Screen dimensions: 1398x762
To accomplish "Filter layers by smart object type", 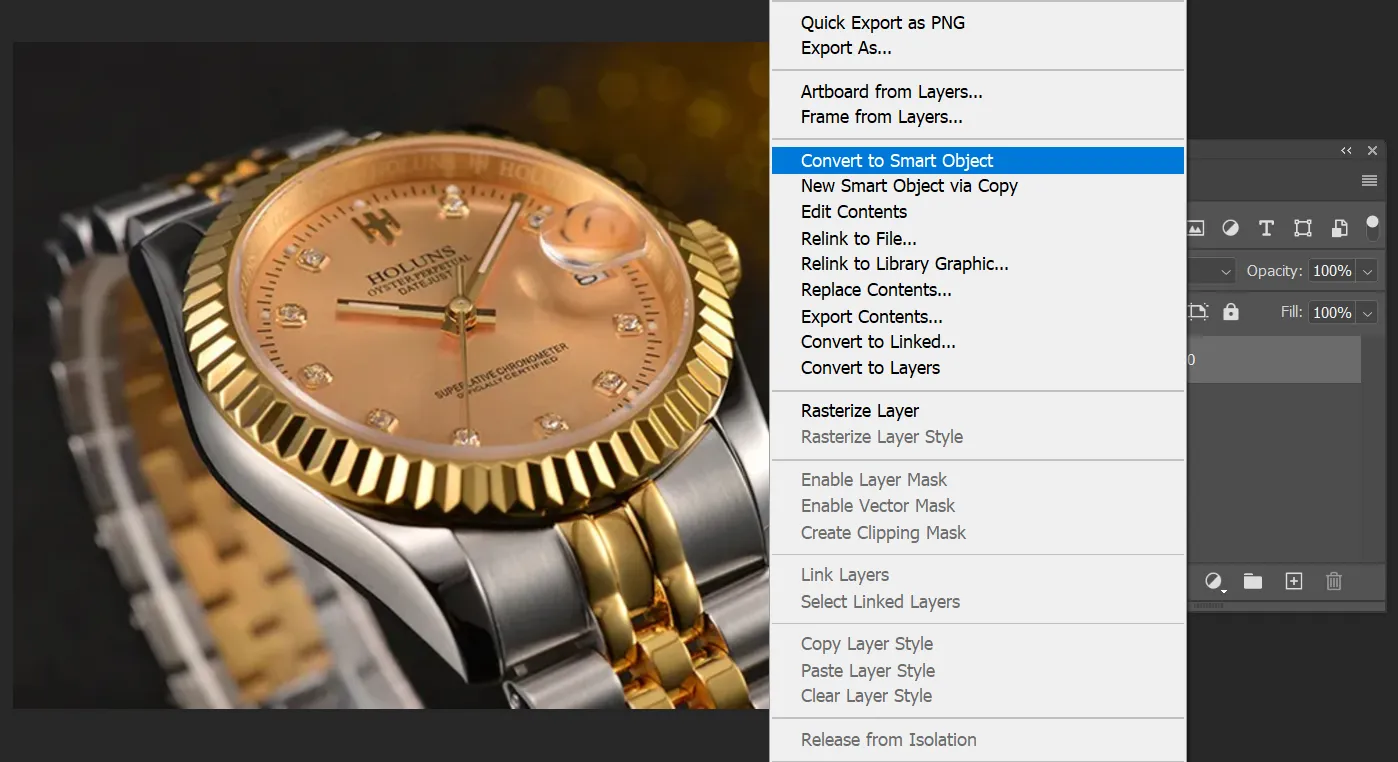I will coord(1339,228).
